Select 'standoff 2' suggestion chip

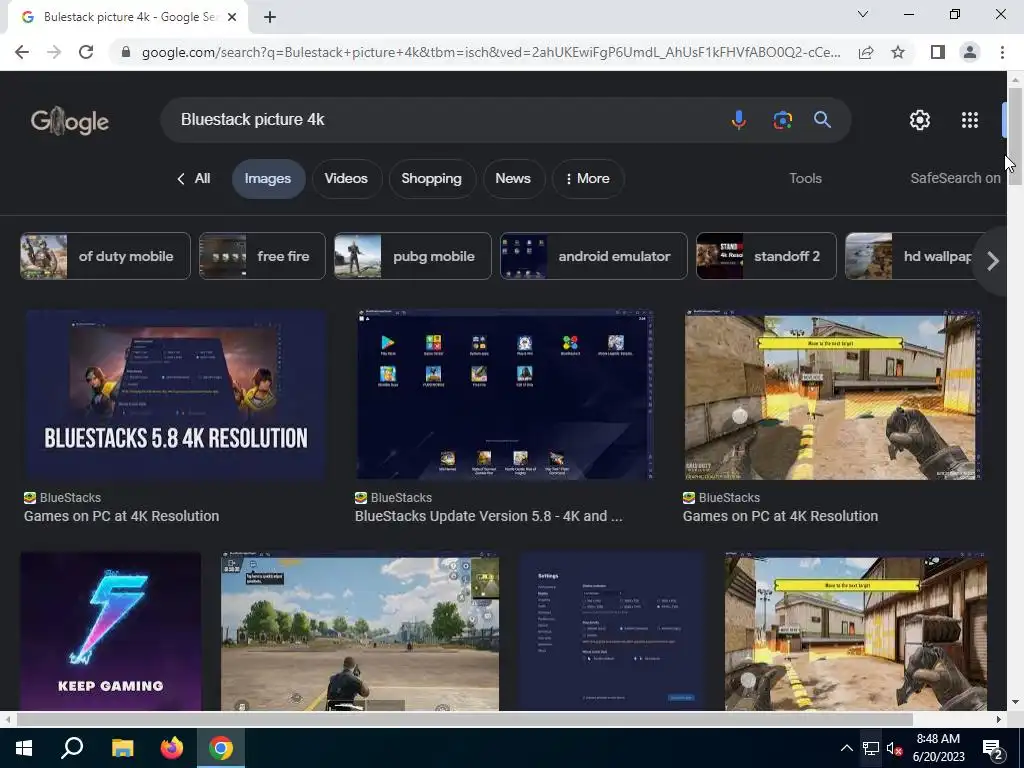(x=766, y=256)
